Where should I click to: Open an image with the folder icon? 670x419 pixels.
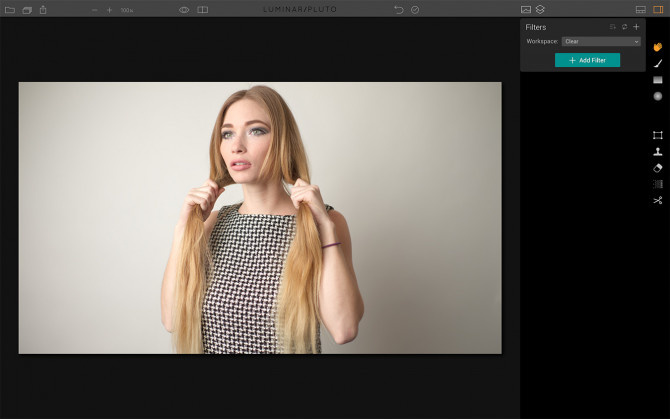click(x=9, y=10)
